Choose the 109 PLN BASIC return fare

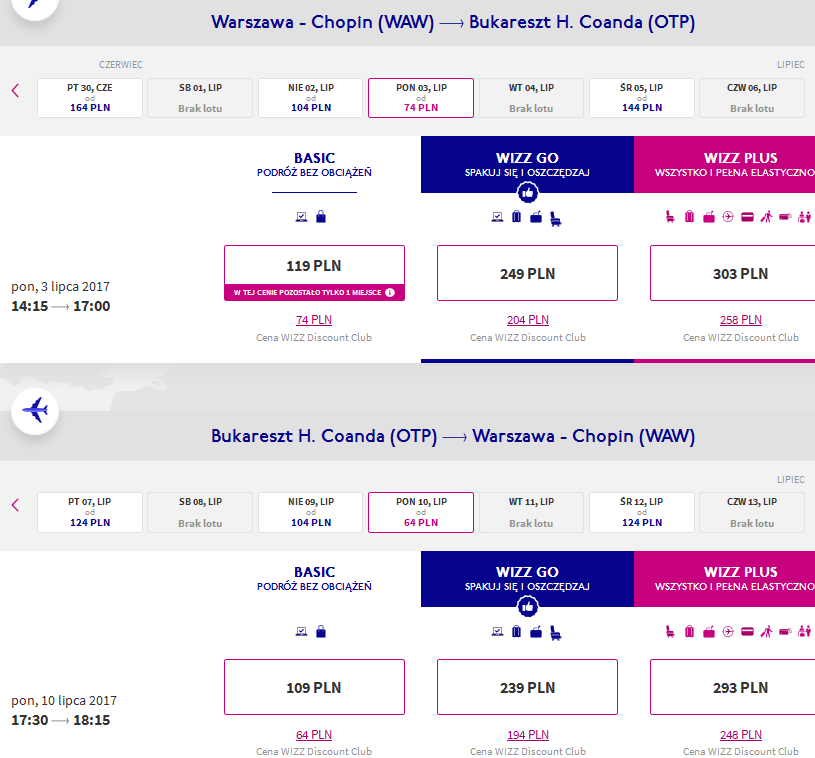pos(314,687)
